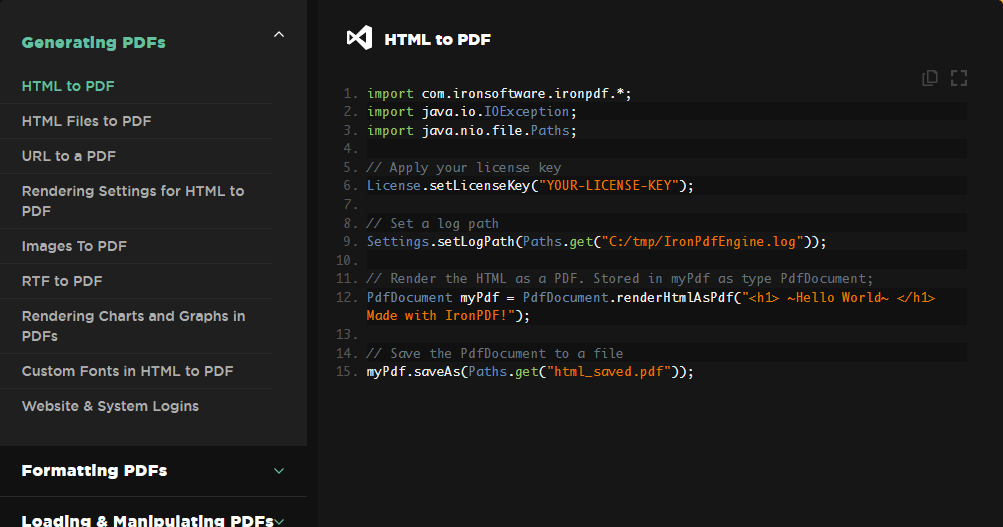
Task: Open the HTML to PDF example
Action: coord(68,86)
